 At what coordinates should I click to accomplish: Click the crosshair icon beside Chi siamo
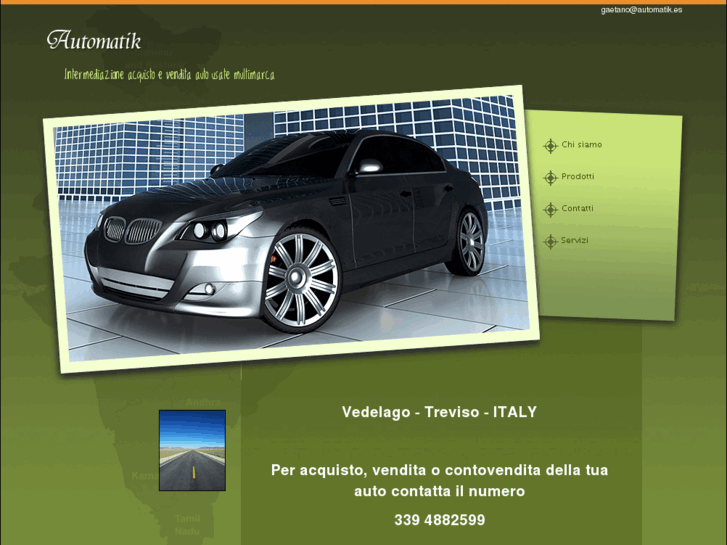550,146
